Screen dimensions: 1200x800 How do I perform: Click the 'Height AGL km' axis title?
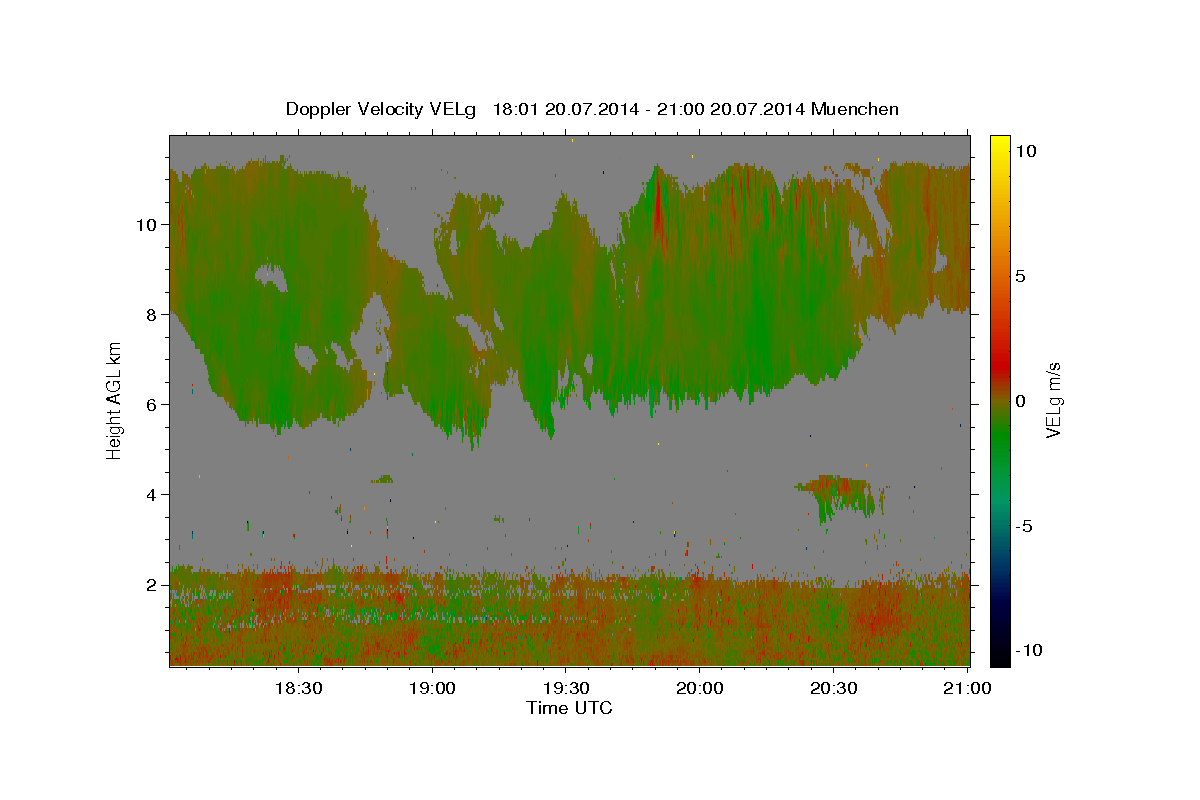[x=115, y=400]
